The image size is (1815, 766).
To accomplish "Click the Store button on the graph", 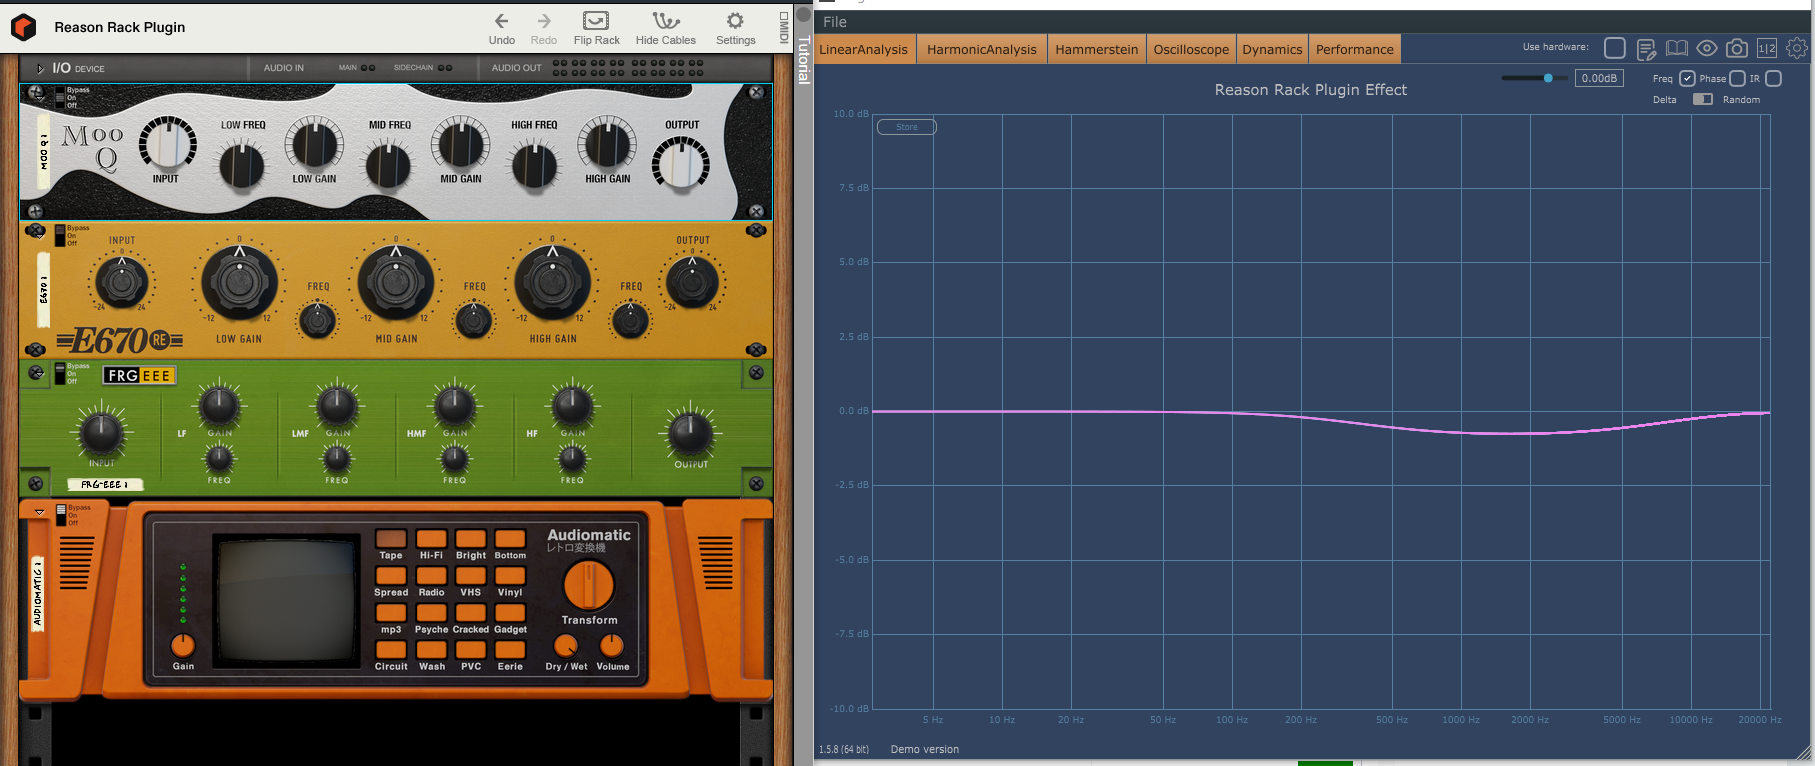I will click(x=906, y=127).
